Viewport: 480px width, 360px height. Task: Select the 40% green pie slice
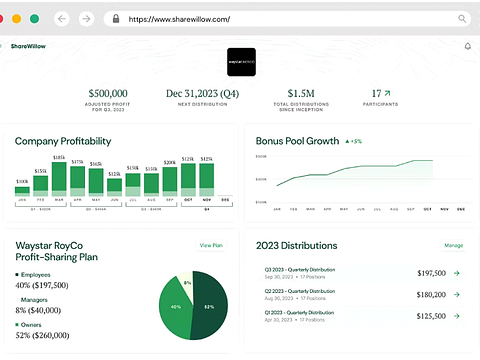point(174,308)
